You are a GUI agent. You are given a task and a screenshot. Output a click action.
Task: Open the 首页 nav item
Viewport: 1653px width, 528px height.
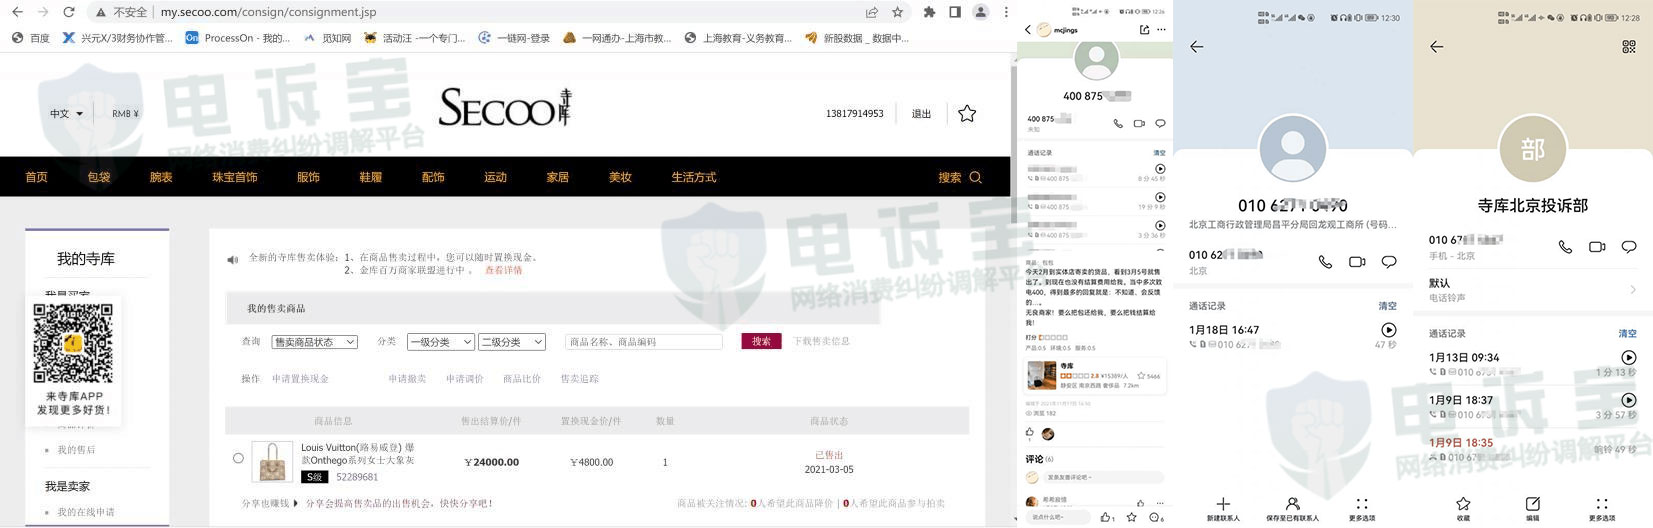click(37, 177)
